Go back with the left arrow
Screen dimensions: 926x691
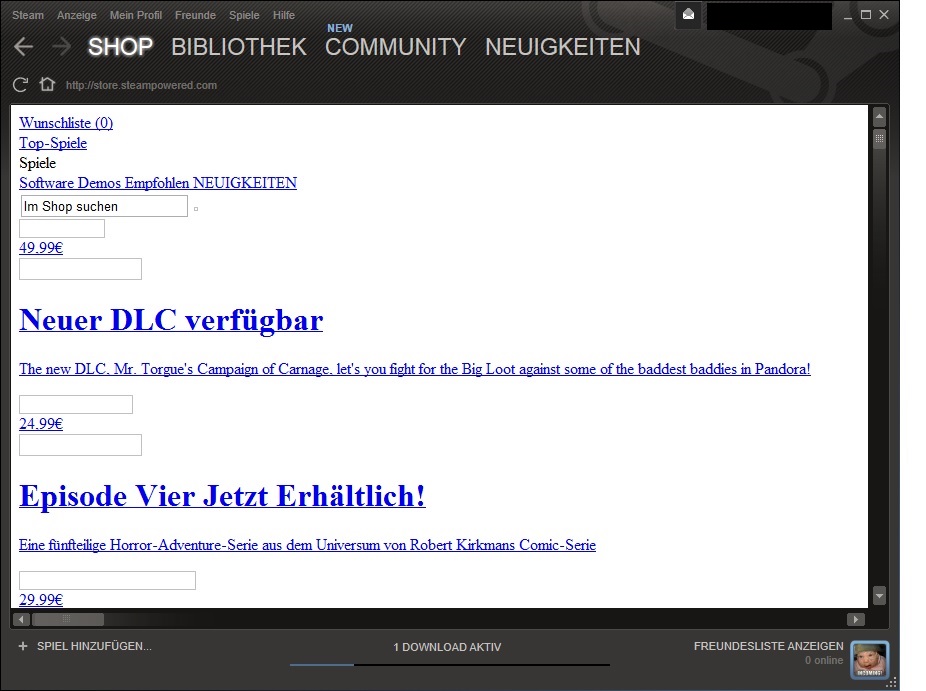click(24, 47)
